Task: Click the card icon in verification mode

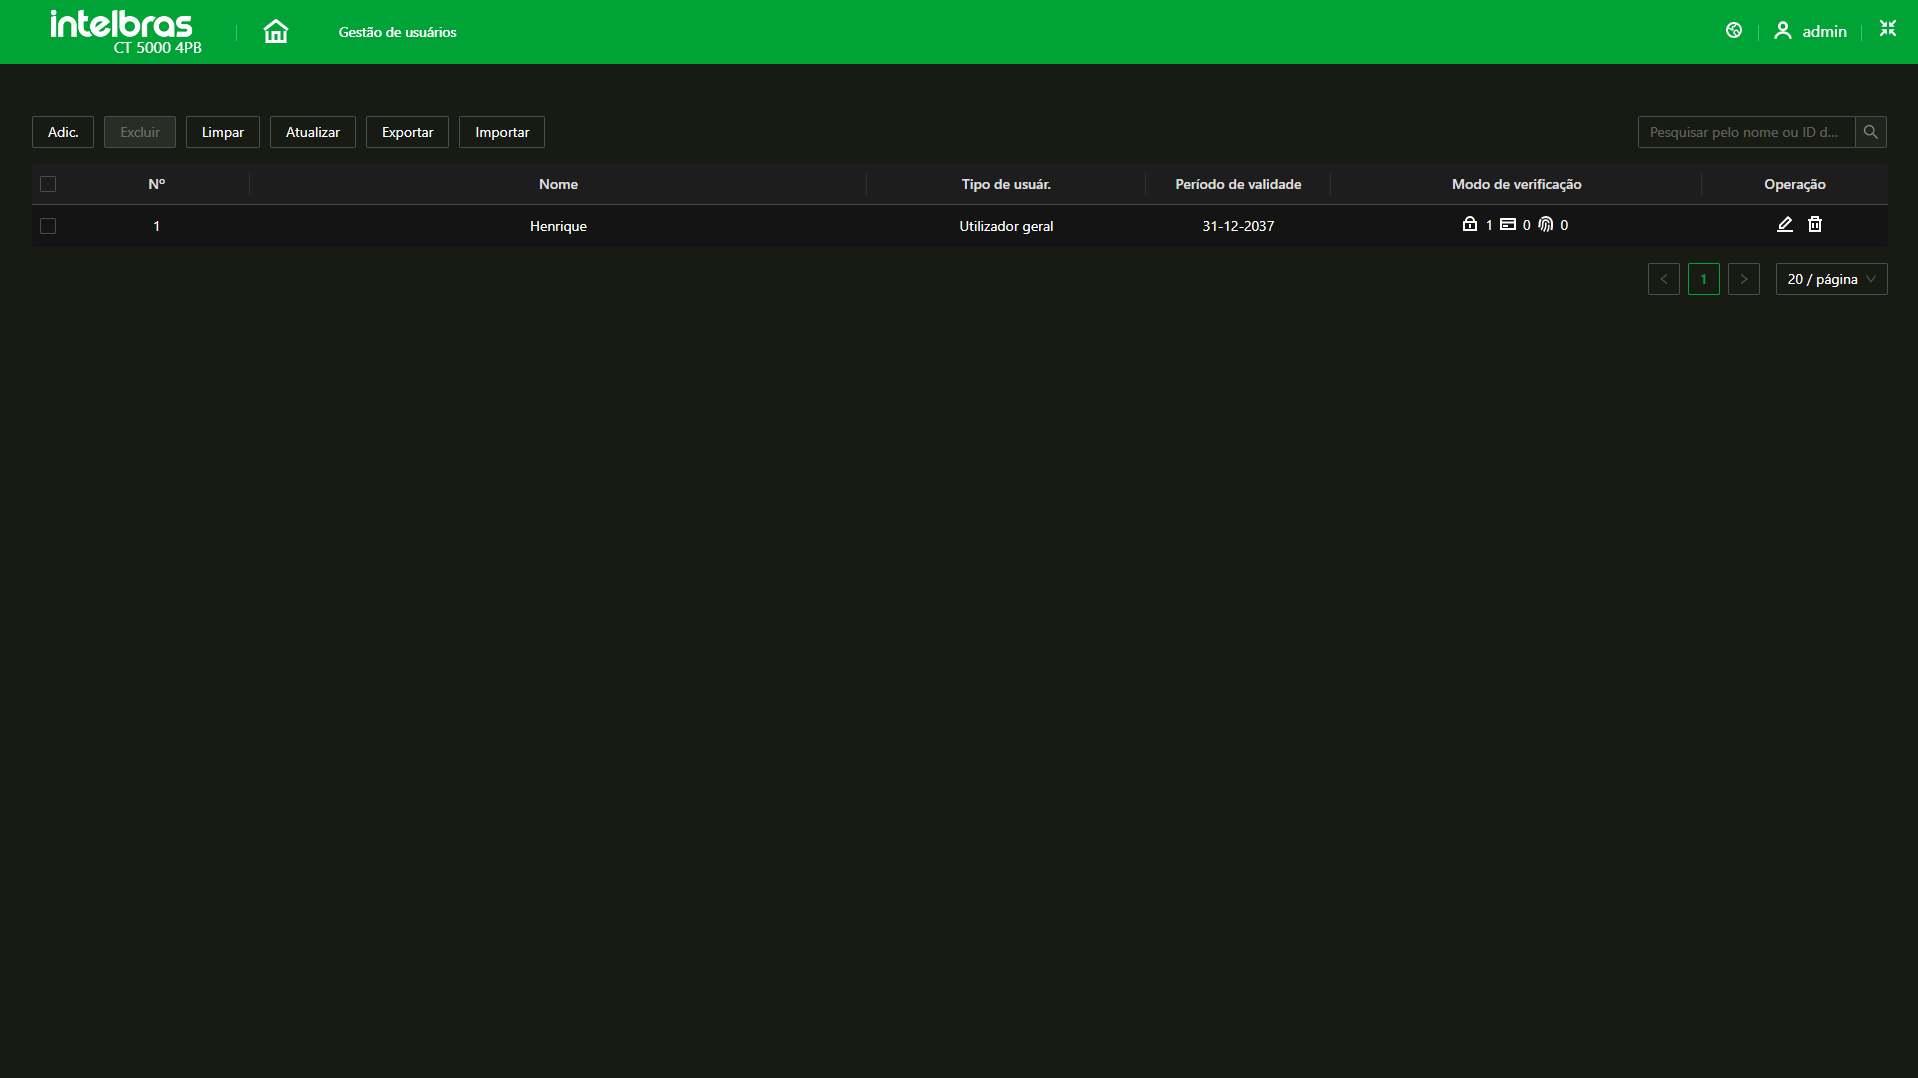Action: pyautogui.click(x=1508, y=225)
